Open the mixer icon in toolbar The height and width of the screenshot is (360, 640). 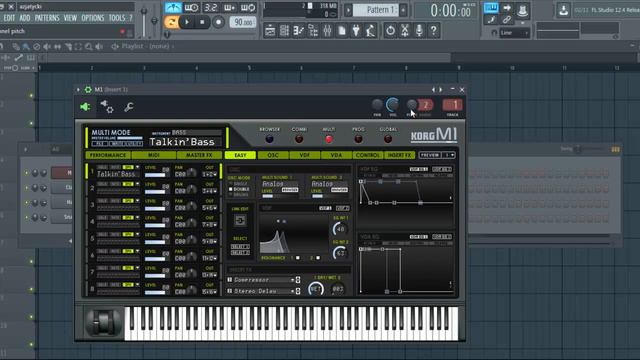point(327,31)
